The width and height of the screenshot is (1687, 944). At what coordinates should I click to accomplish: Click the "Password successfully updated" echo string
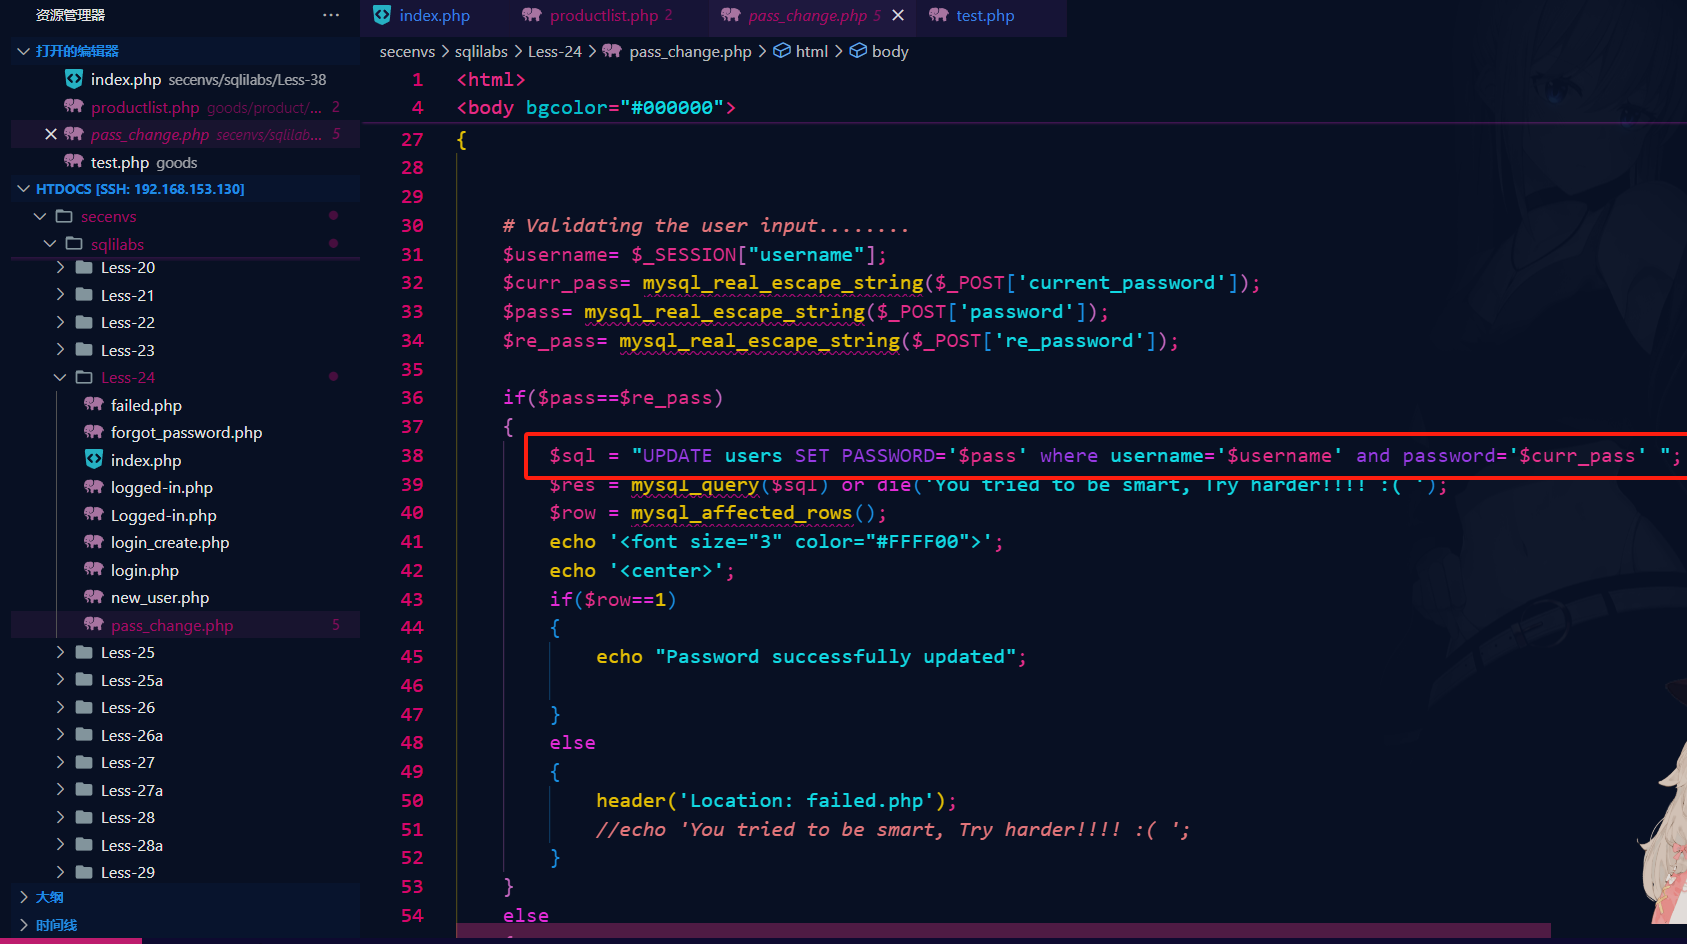coord(835,657)
